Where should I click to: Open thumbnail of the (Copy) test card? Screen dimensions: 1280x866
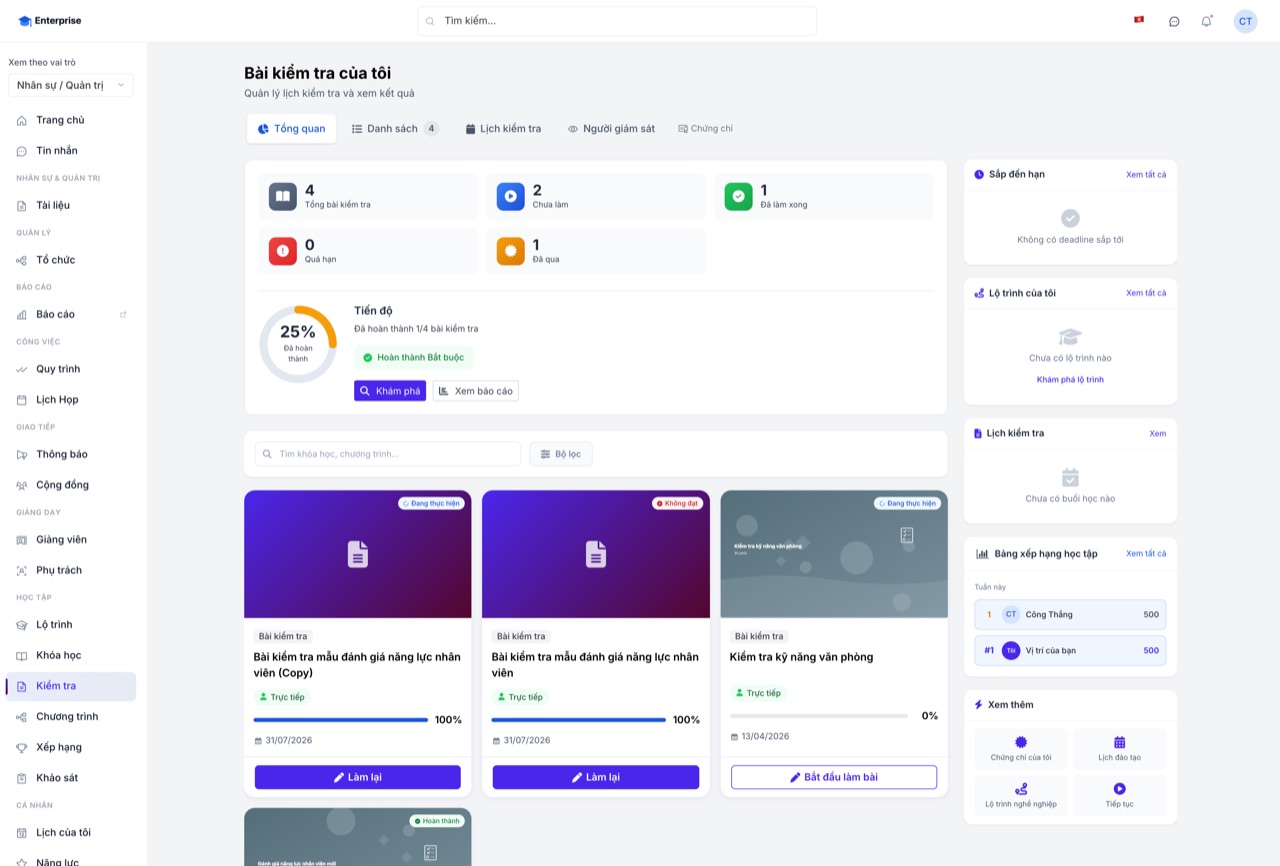click(x=358, y=554)
